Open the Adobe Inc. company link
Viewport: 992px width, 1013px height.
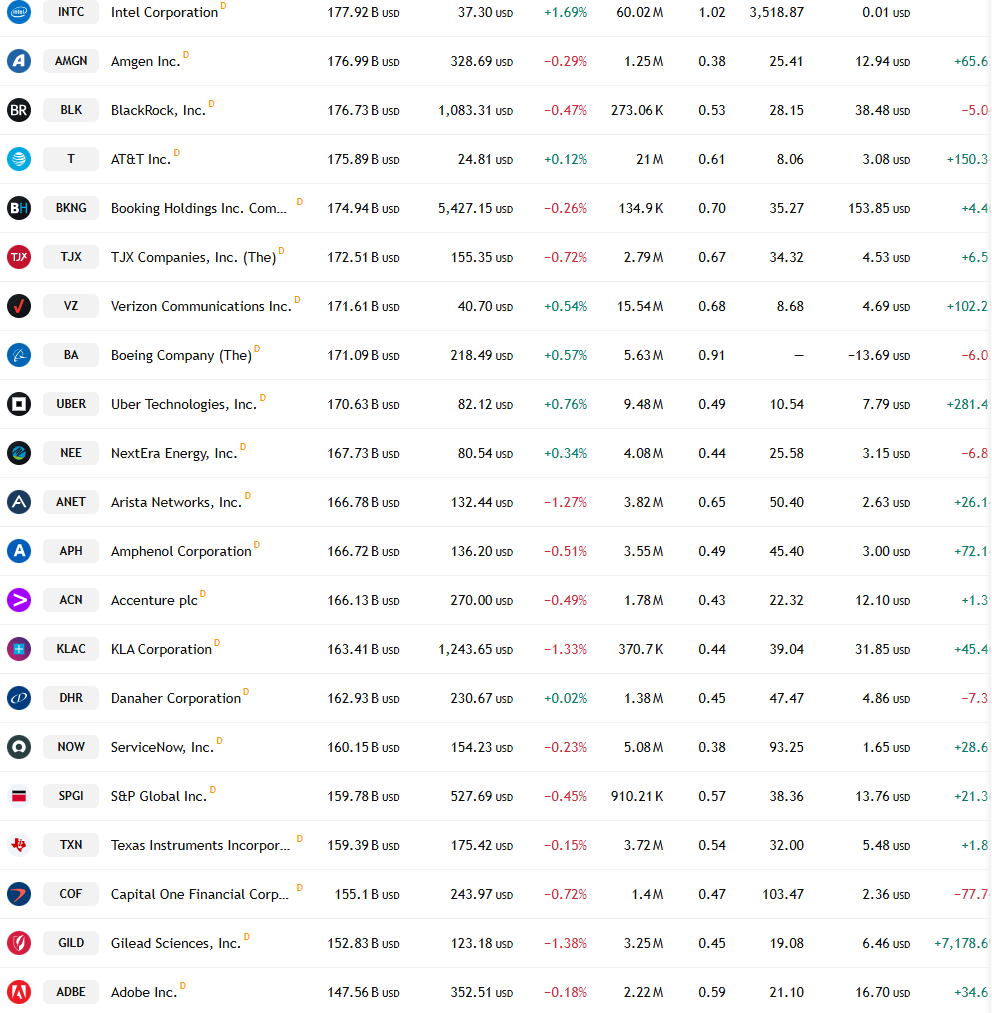coord(143,992)
